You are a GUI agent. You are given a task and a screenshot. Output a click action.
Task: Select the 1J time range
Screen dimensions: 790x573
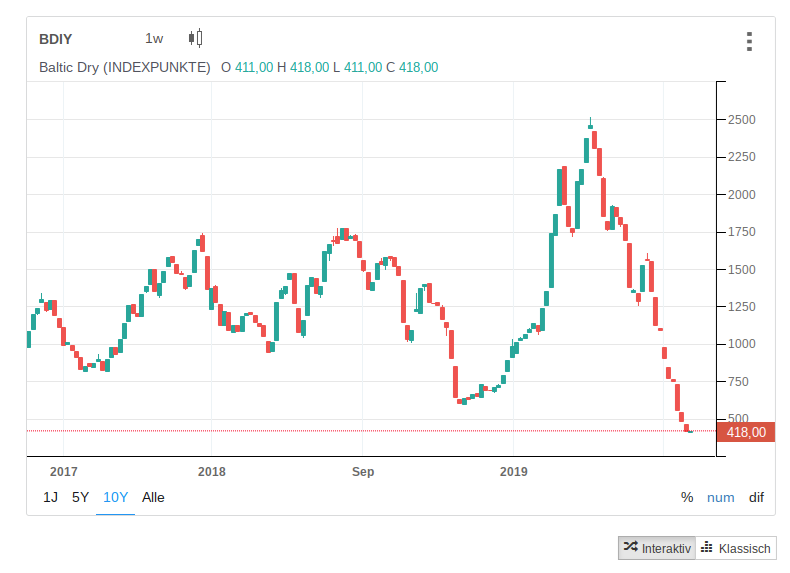click(x=50, y=497)
